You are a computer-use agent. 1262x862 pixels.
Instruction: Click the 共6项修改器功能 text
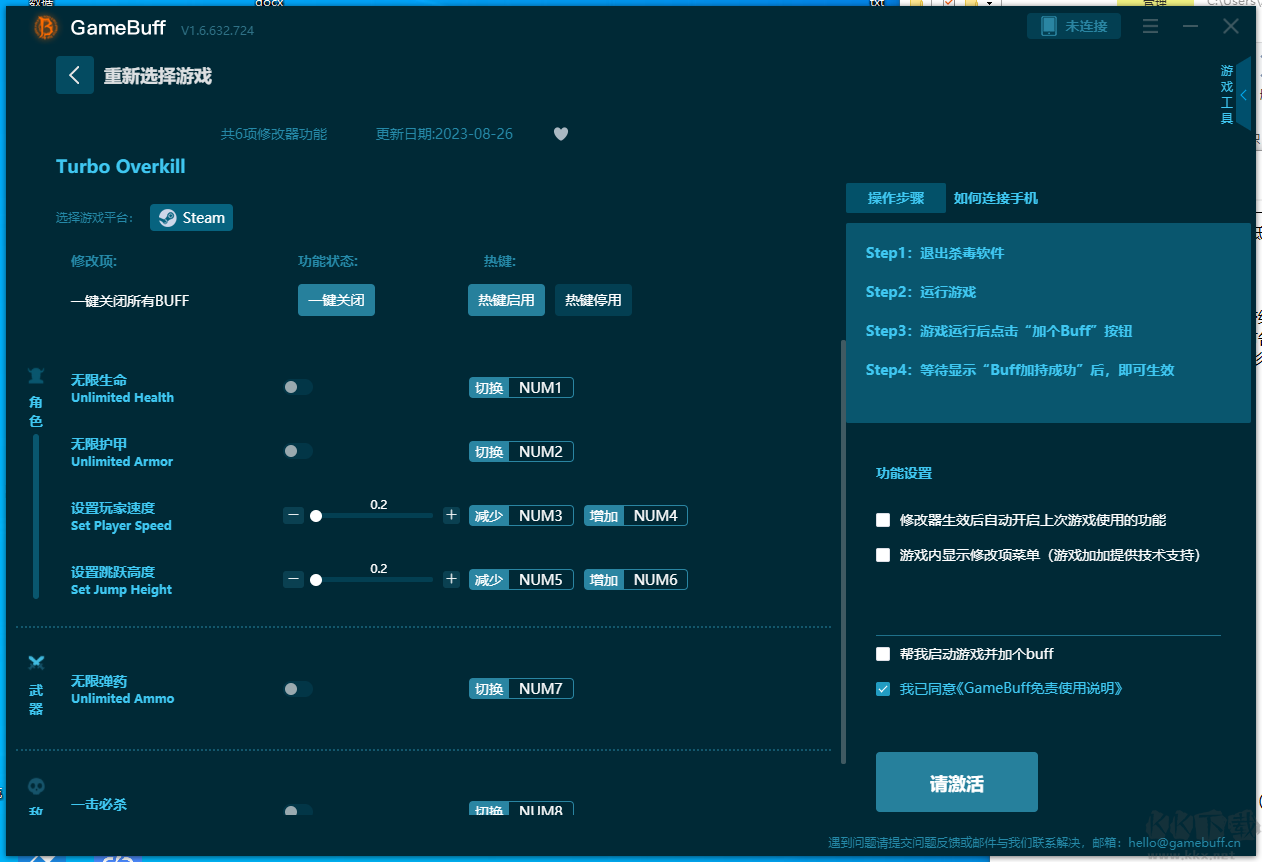pos(274,134)
